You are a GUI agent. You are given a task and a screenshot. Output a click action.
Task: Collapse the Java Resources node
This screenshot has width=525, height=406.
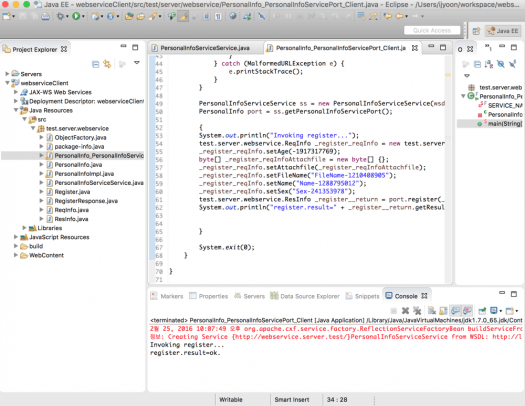click(x=15, y=110)
